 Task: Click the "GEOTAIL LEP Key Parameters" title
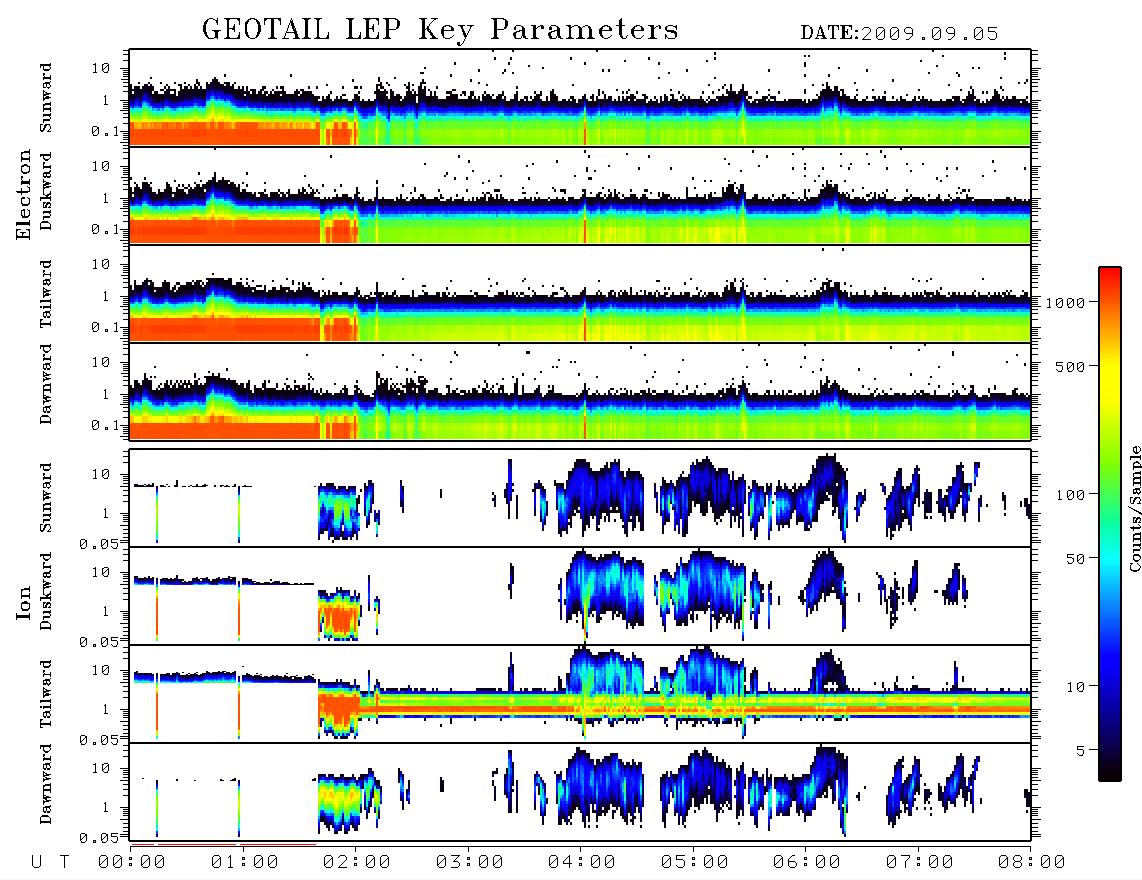[x=440, y=30]
